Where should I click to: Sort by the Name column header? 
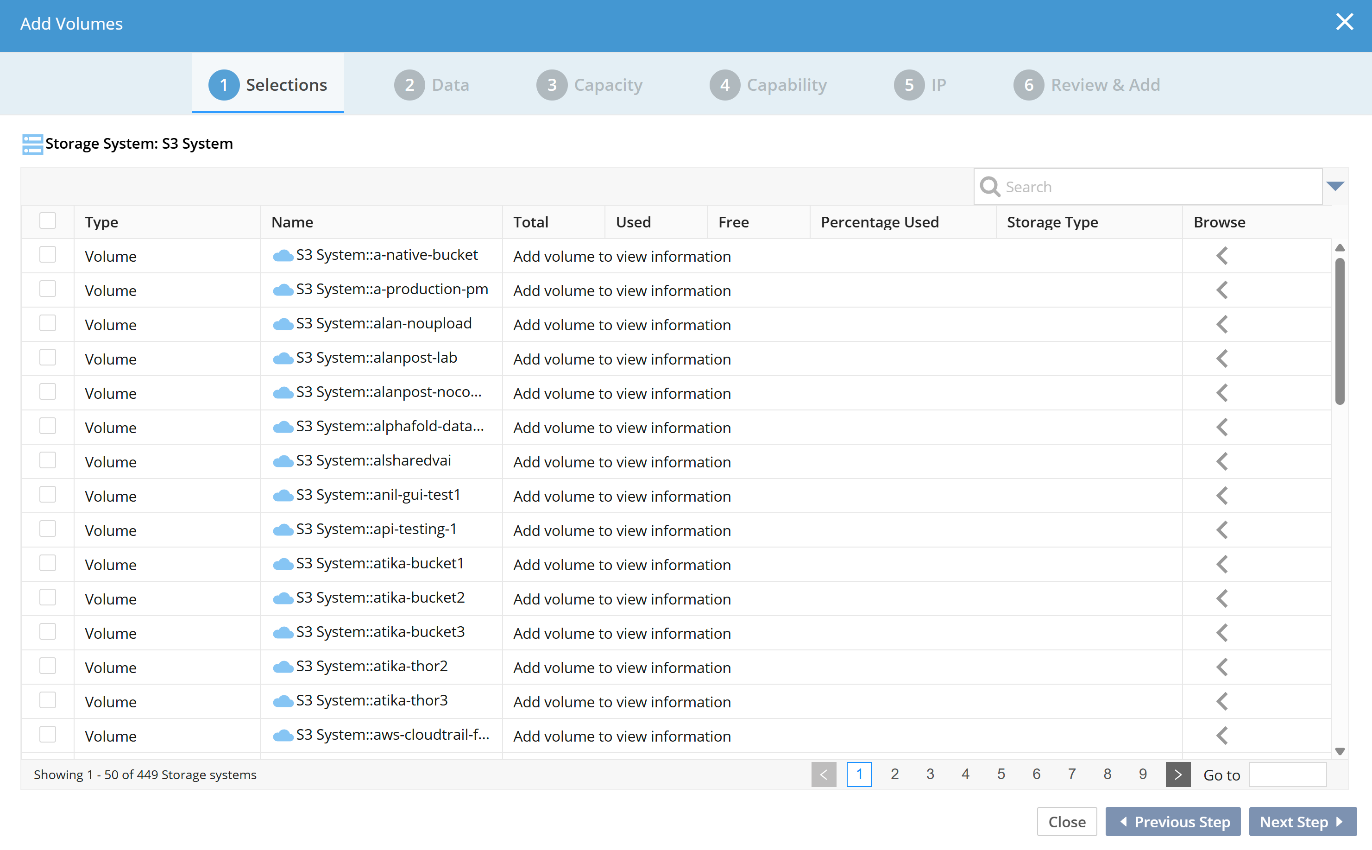point(381,222)
